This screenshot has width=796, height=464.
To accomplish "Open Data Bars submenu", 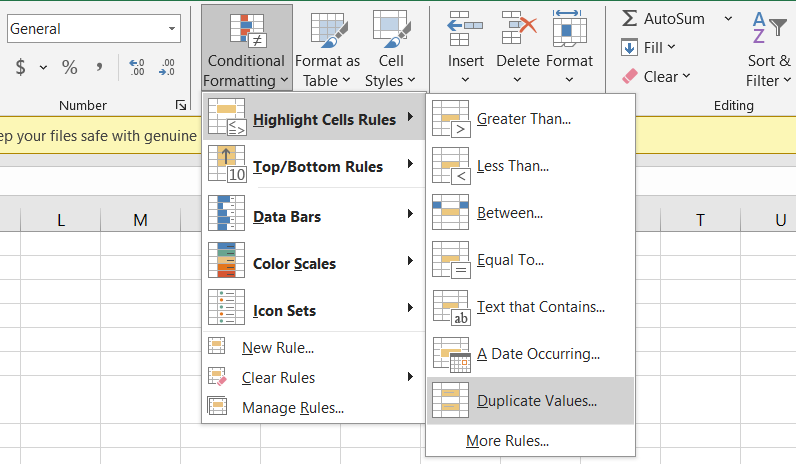I will coord(314,214).
